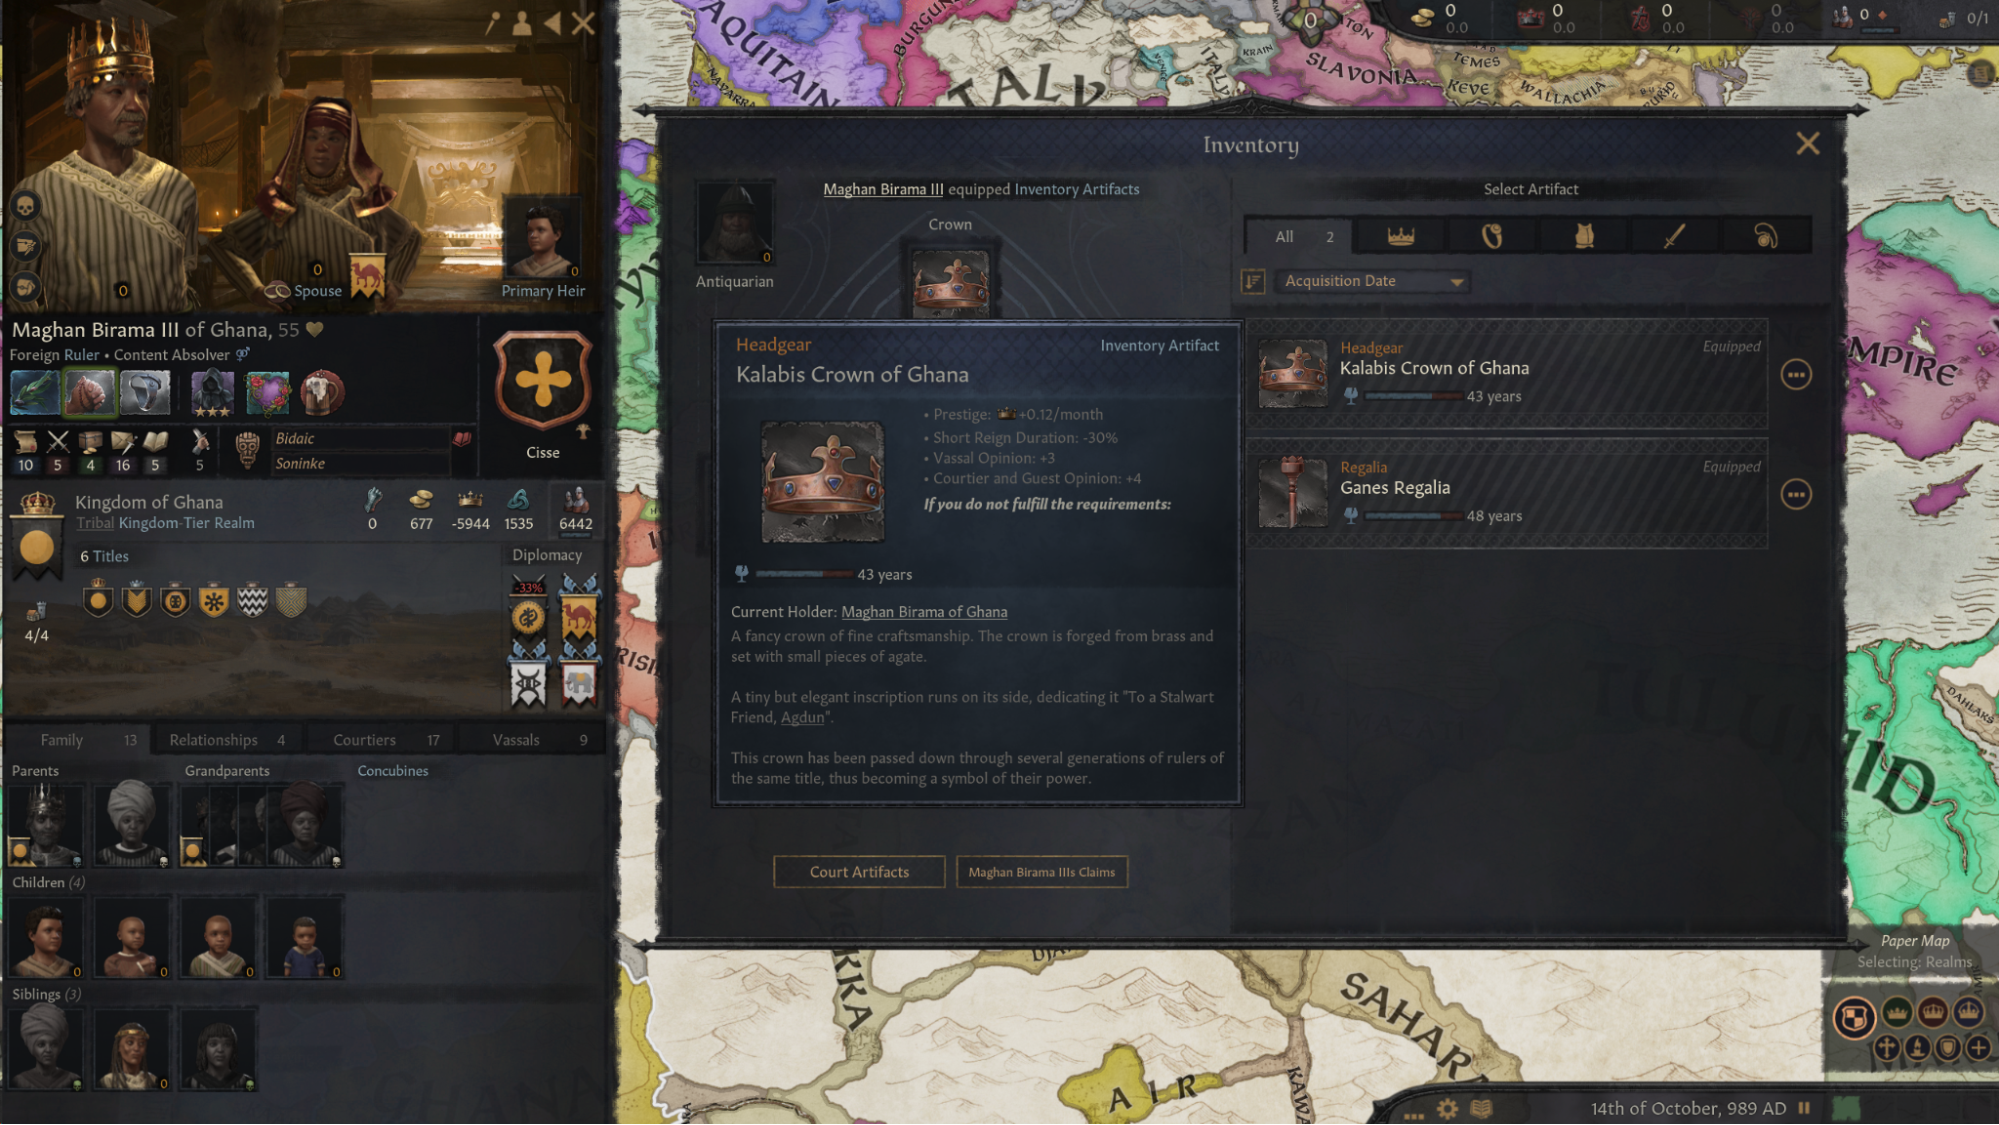Filter artifacts by crown category icon

click(x=1400, y=236)
